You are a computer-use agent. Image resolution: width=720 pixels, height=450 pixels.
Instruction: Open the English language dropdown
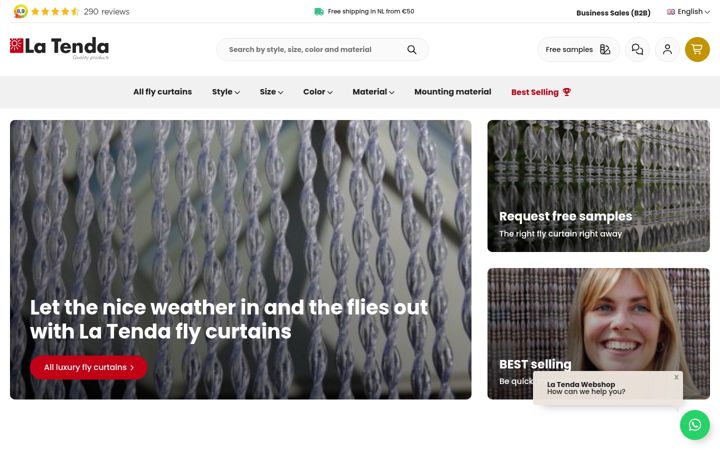click(x=688, y=11)
